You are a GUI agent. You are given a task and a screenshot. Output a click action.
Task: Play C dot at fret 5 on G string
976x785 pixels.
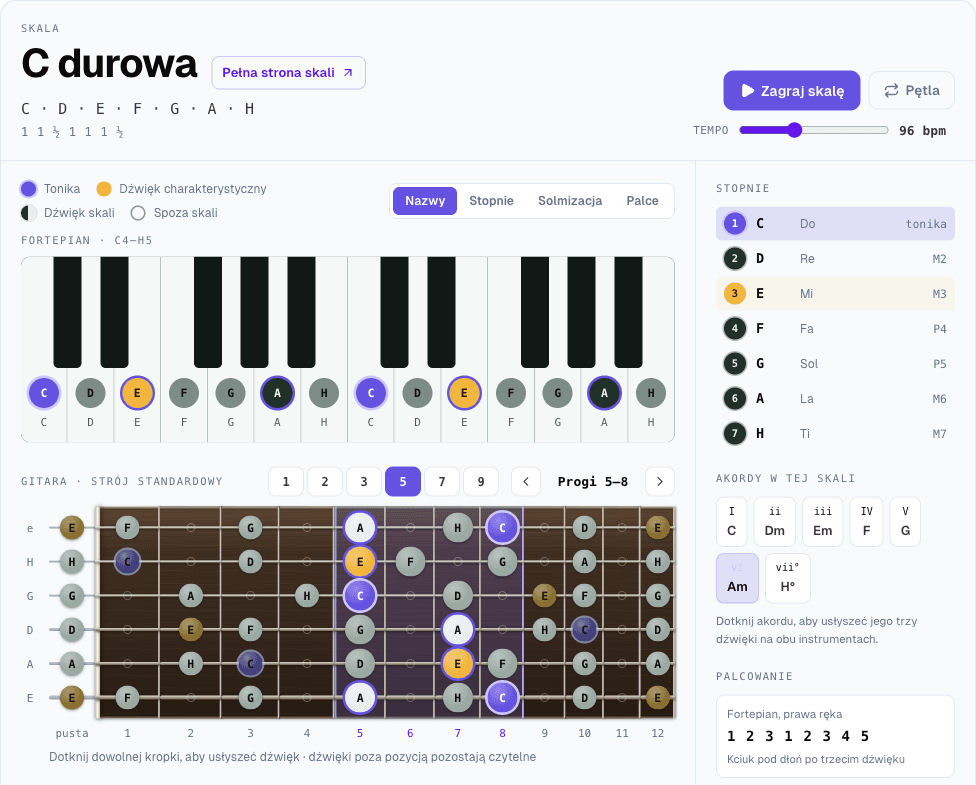(360, 596)
